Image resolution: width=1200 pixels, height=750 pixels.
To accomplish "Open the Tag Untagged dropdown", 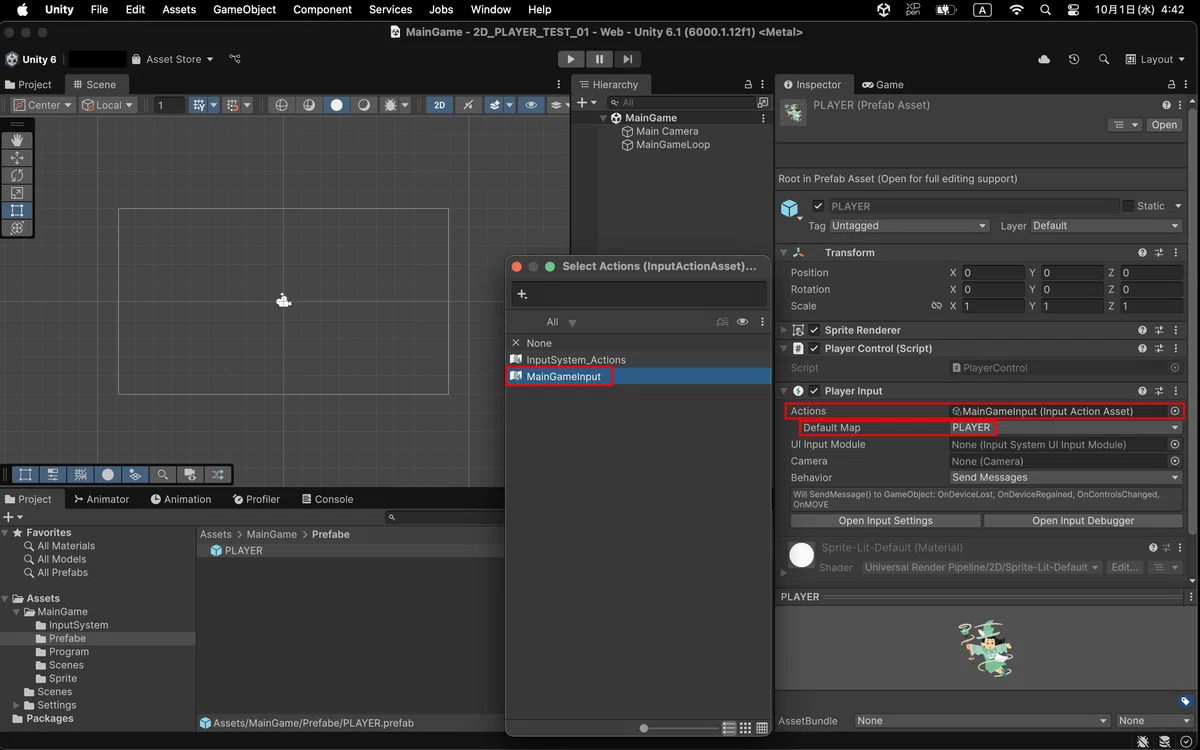I will pyautogui.click(x=908, y=226).
